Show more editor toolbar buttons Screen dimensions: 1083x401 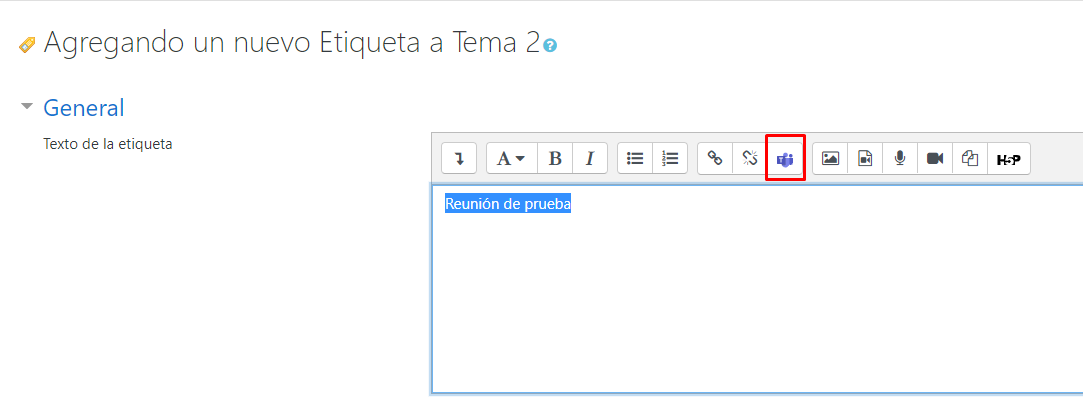(x=459, y=158)
